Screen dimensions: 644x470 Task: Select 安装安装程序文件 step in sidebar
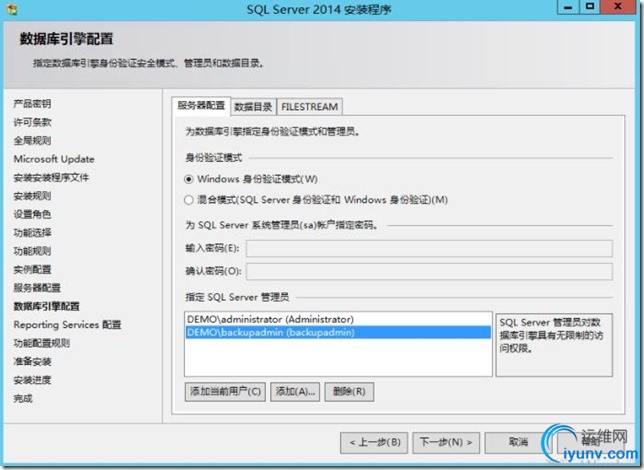(51, 177)
